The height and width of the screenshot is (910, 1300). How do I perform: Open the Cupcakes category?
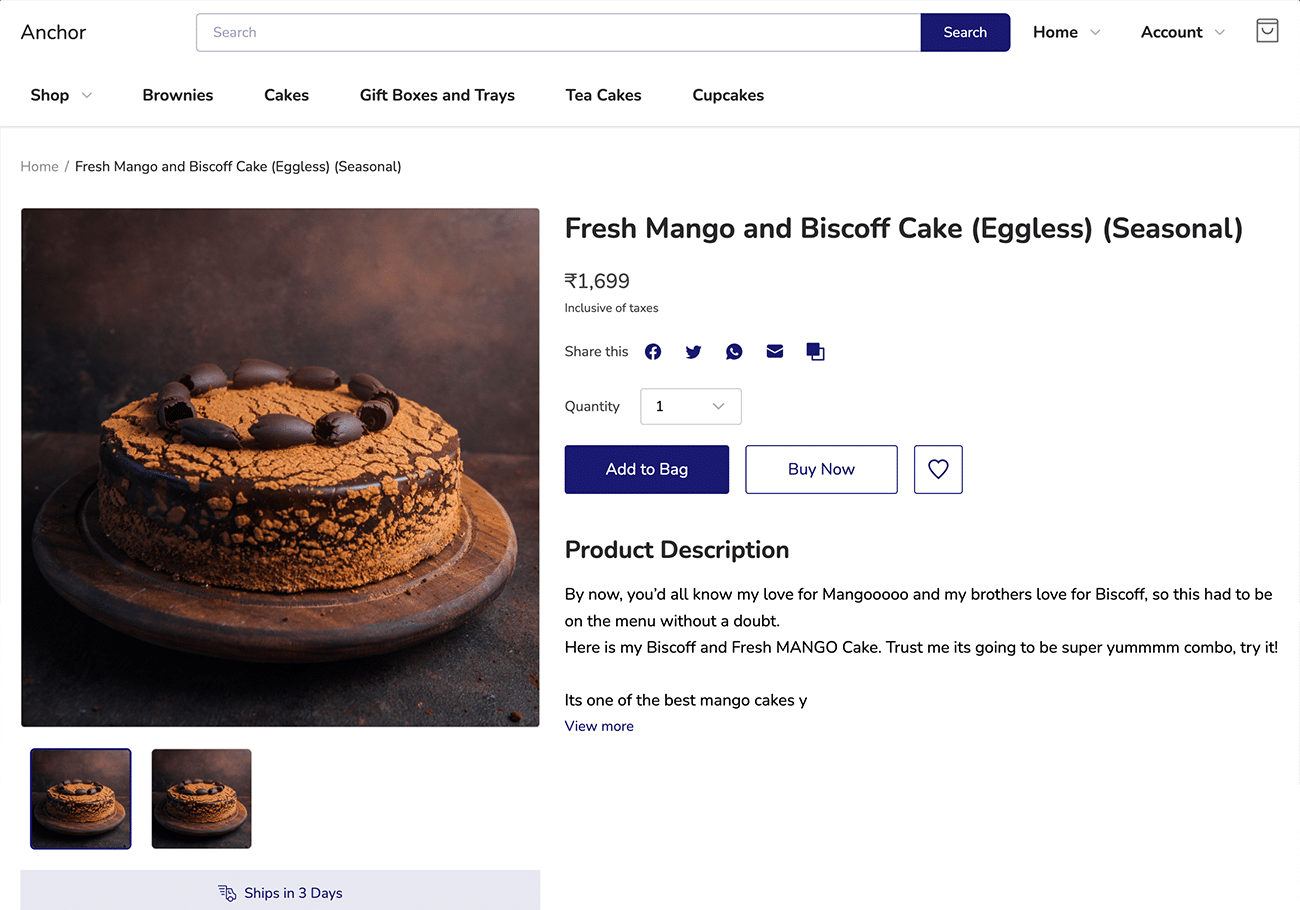[x=728, y=95]
